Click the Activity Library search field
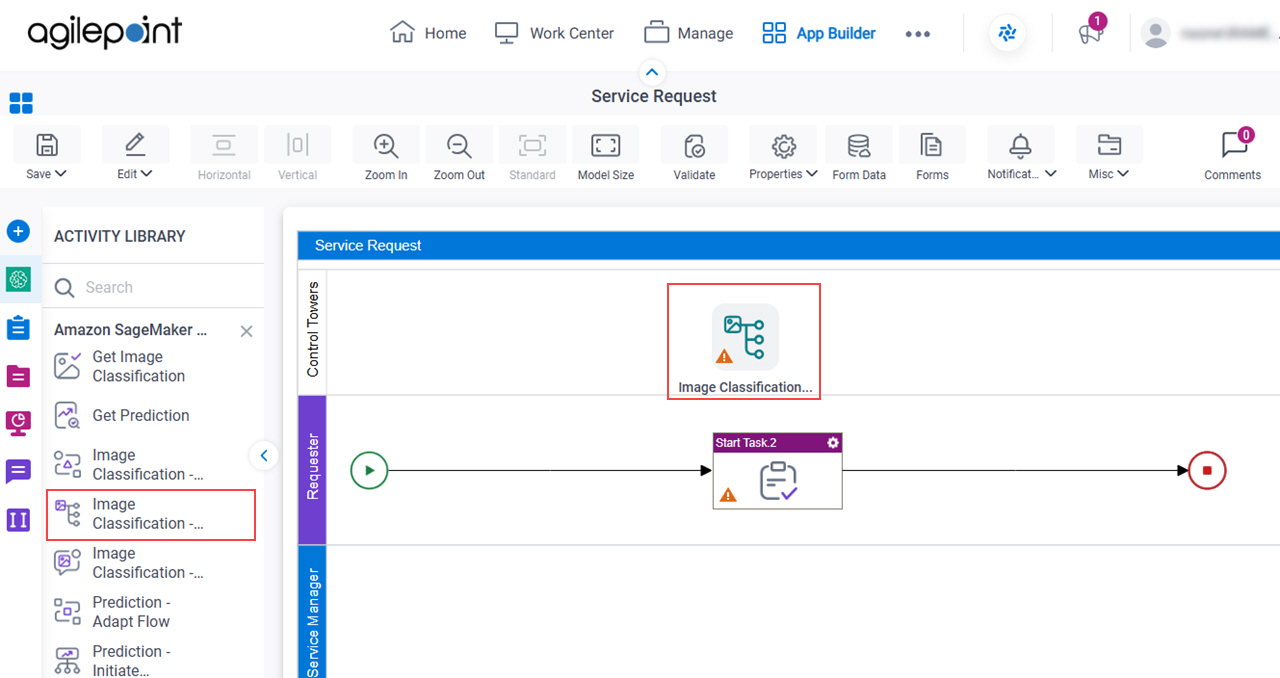 pyautogui.click(x=153, y=287)
